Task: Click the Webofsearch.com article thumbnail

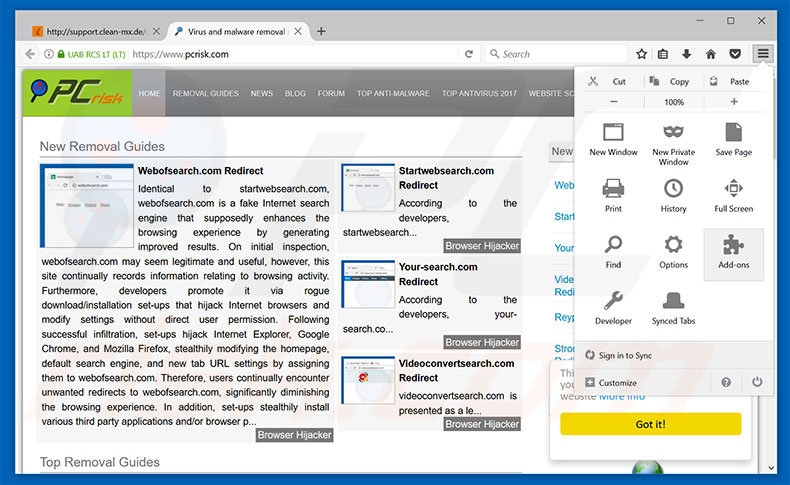Action: point(87,205)
